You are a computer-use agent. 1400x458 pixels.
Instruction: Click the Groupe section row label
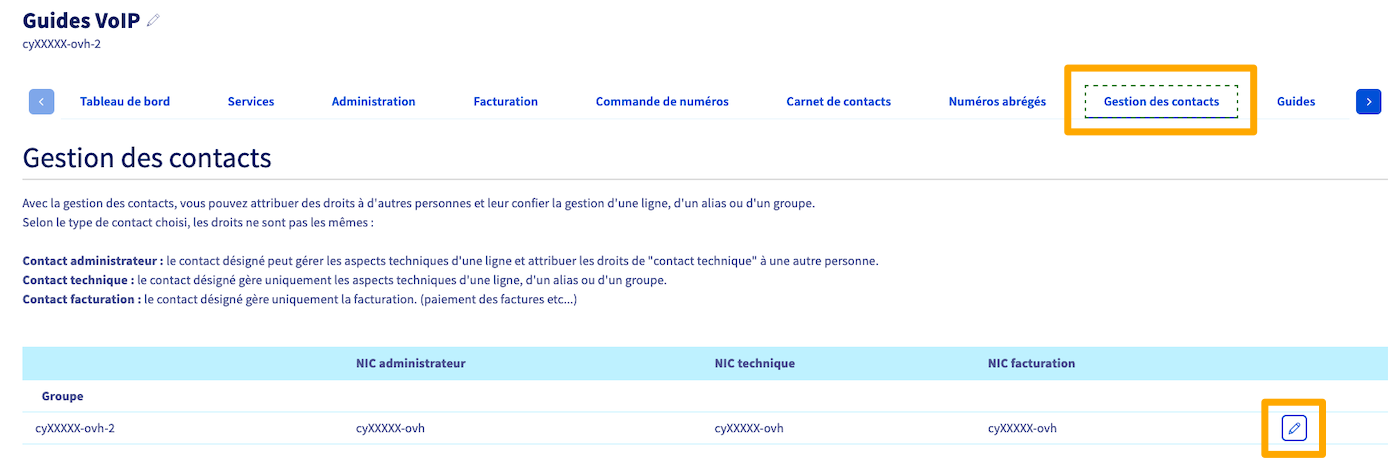pyautogui.click(x=62, y=396)
